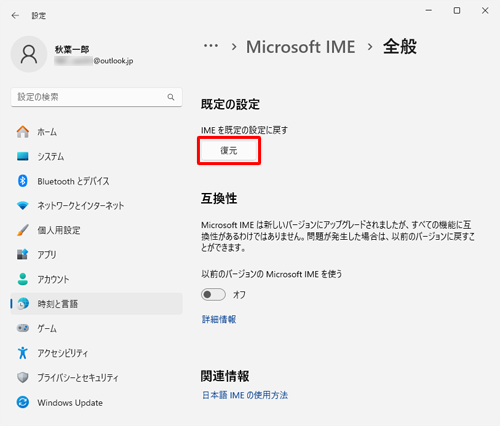Select ネットワークとインターネット

pyautogui.click(x=97, y=206)
